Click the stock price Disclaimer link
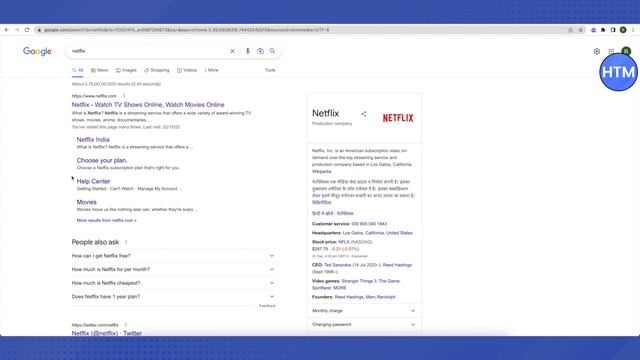Image resolution: width=640 pixels, height=360 pixels. click(x=359, y=256)
